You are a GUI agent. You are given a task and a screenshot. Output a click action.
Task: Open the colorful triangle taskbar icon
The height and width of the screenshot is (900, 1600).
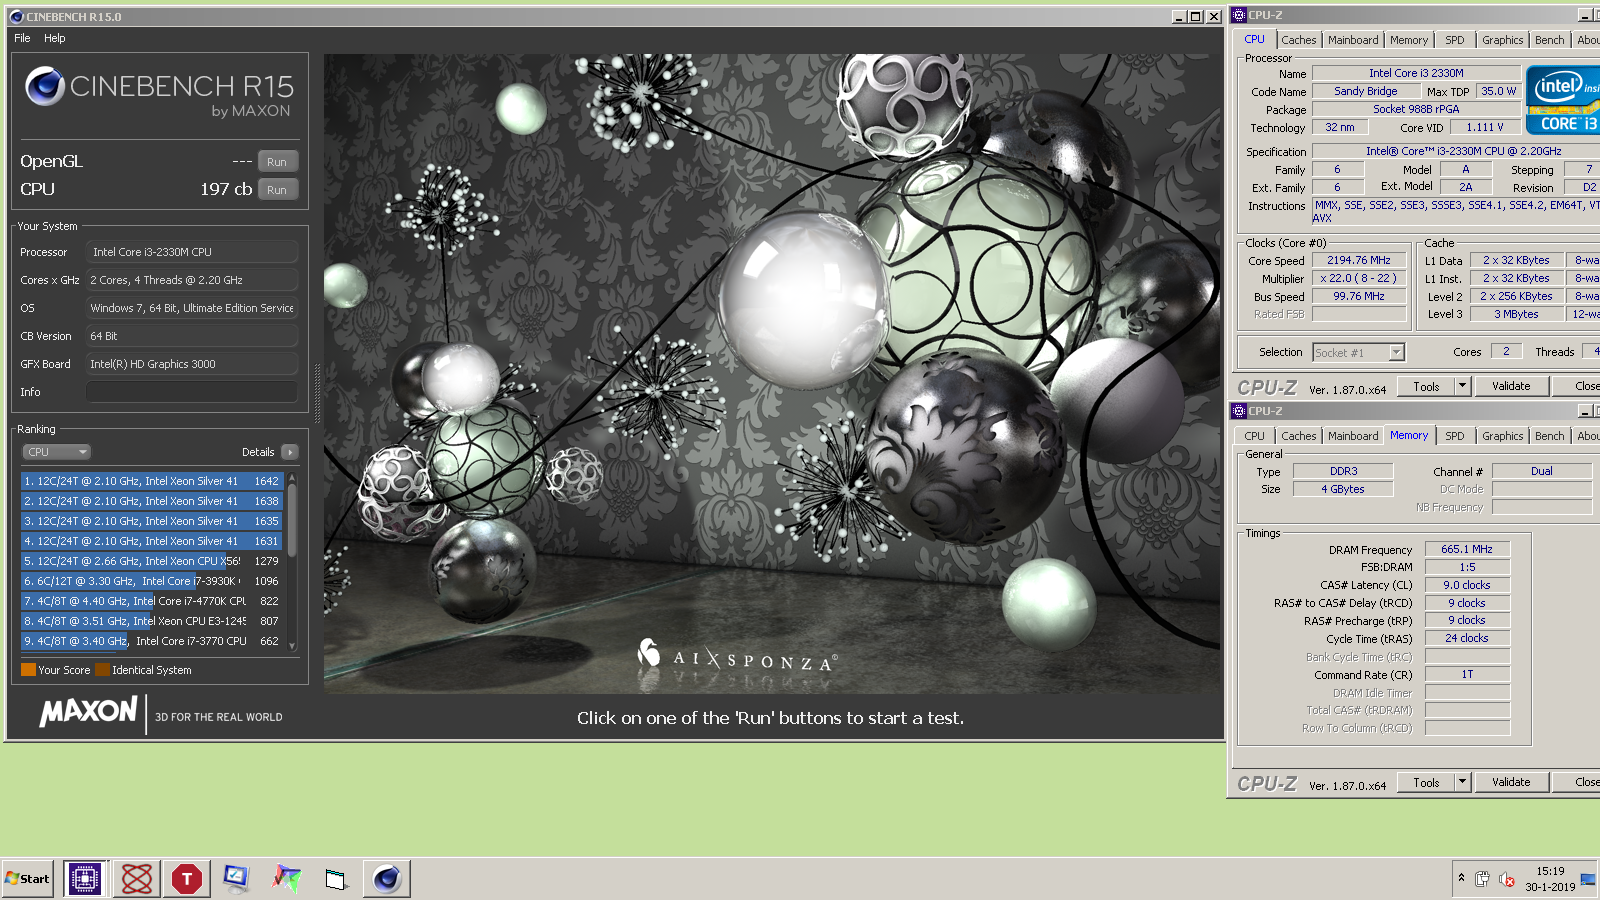coord(286,879)
